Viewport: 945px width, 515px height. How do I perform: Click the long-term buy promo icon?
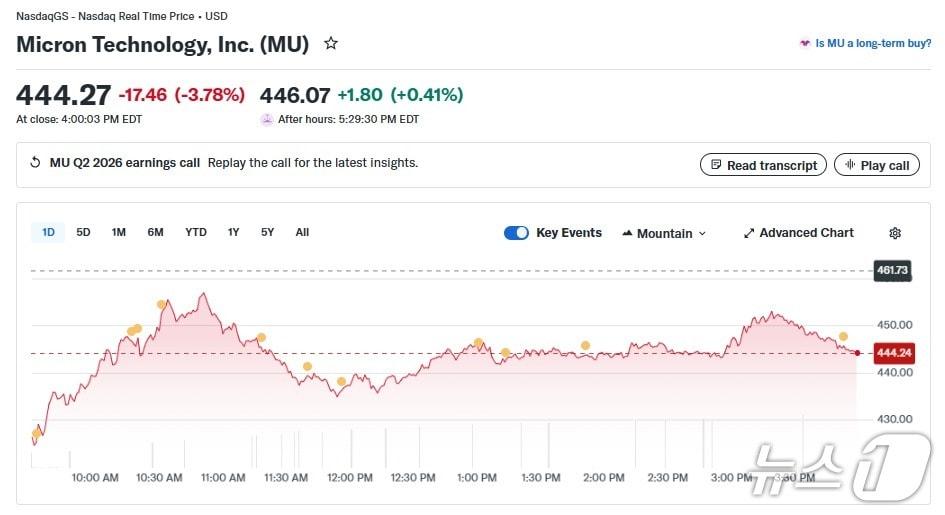(804, 44)
